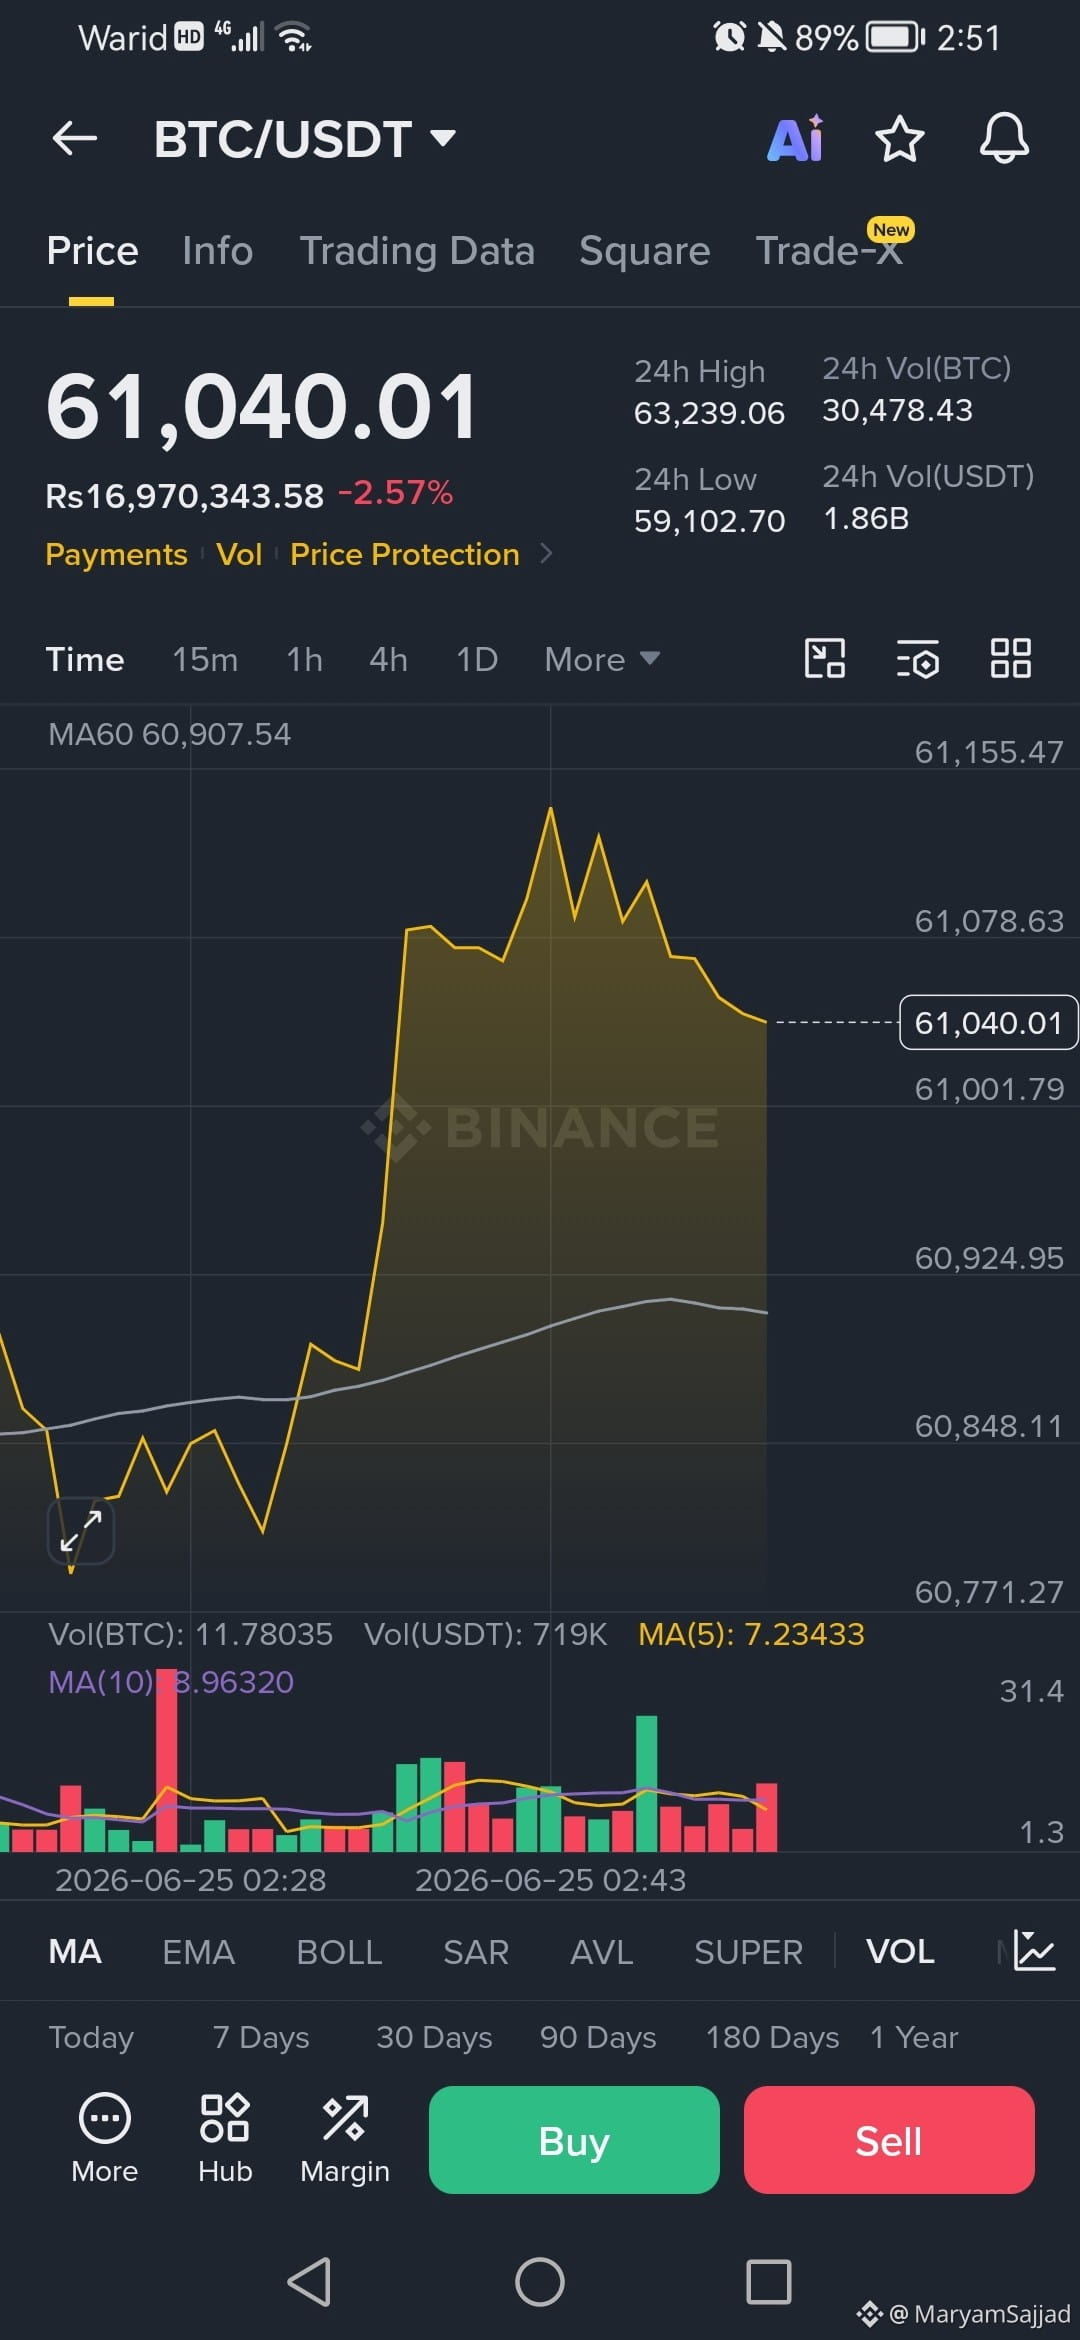Select the 1D interval
1080x2340 pixels.
click(477, 659)
